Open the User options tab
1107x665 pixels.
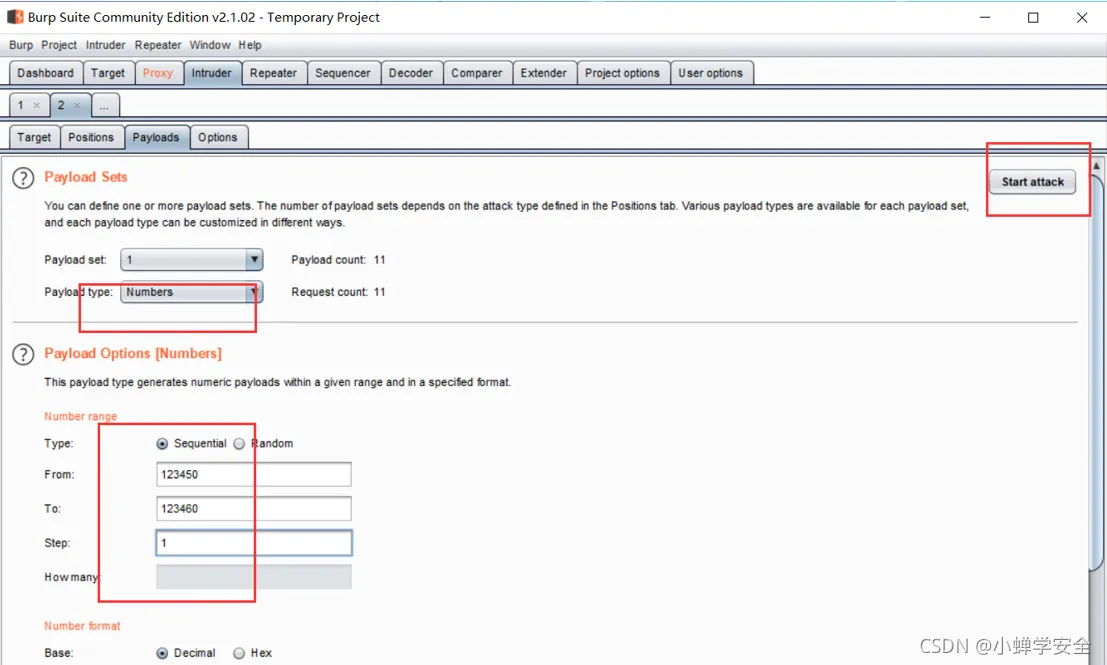(710, 73)
